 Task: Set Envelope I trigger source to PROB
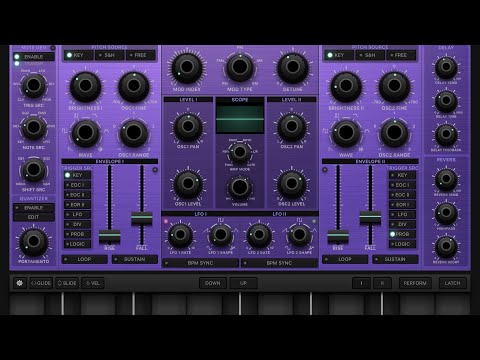point(77,234)
